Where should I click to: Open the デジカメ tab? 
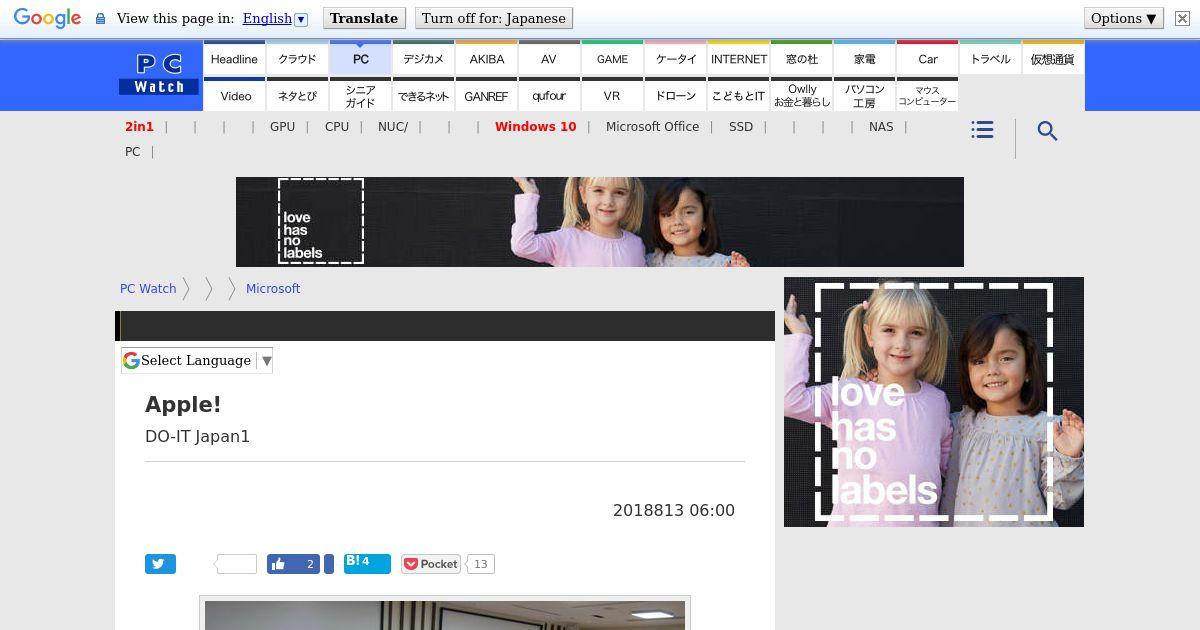point(423,59)
